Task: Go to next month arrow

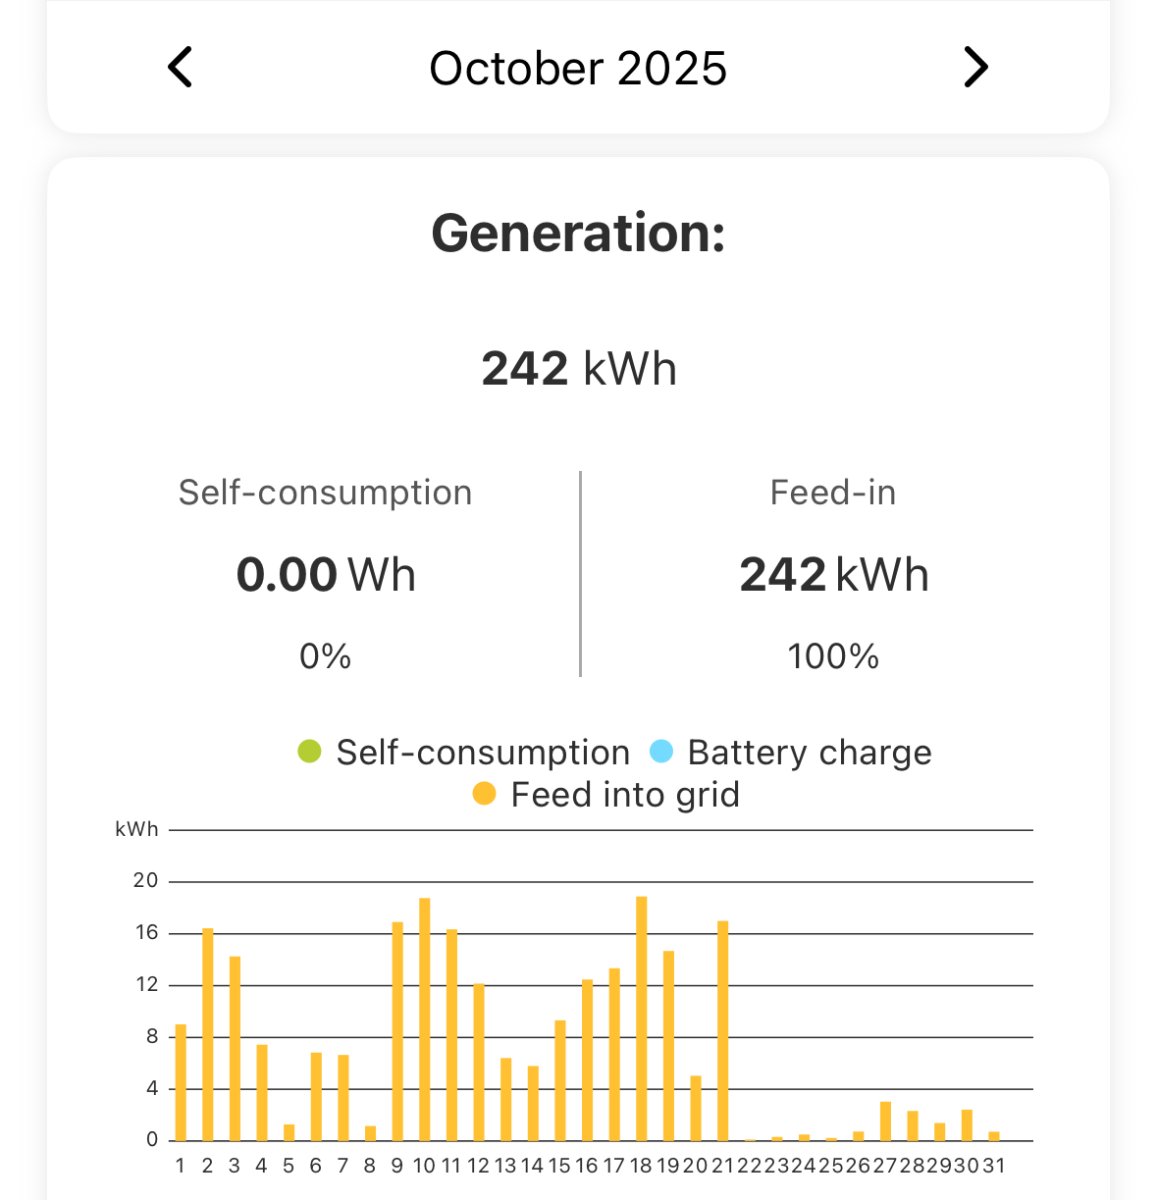Action: click(975, 68)
